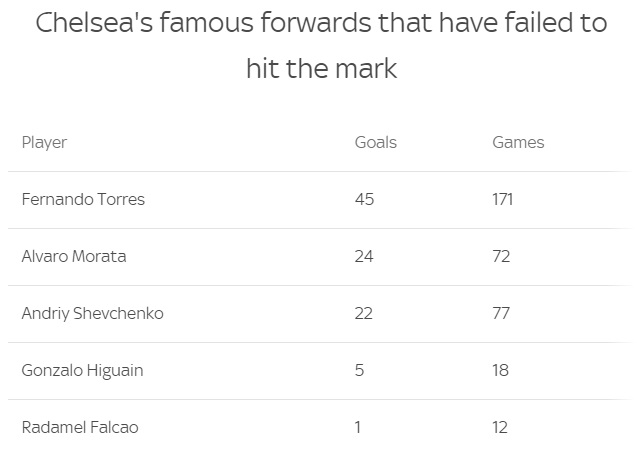
Task: Click Andriy Shevchenko goals value 22
Action: click(x=364, y=313)
